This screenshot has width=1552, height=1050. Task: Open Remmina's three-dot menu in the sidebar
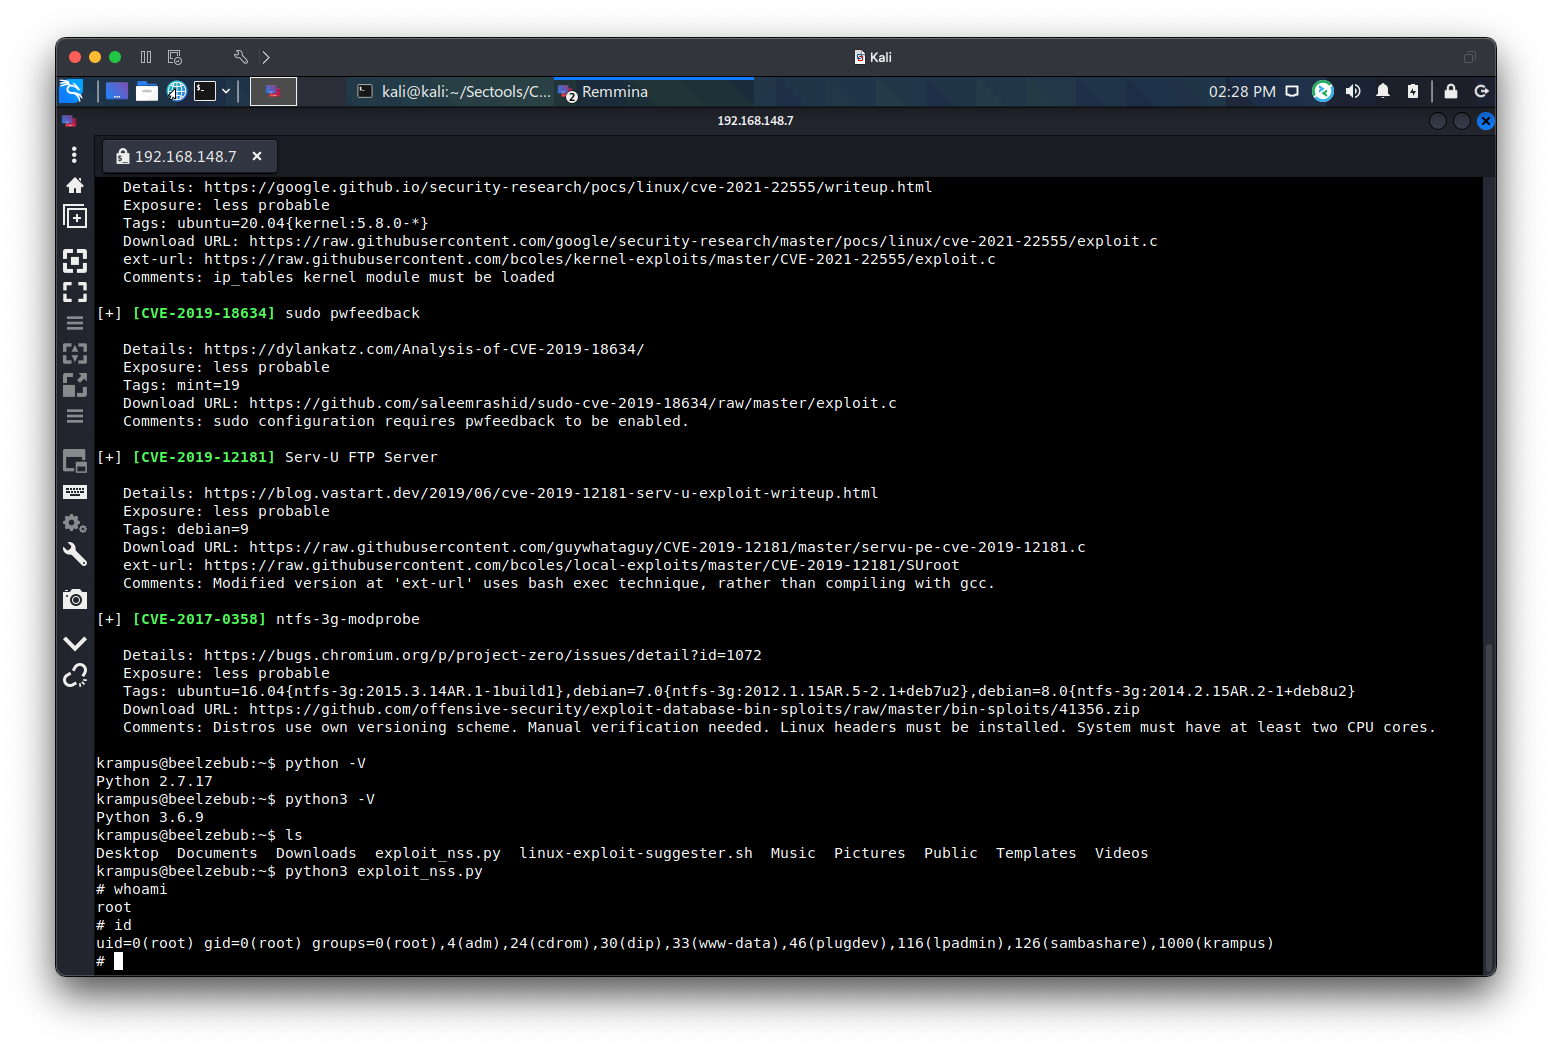74,155
